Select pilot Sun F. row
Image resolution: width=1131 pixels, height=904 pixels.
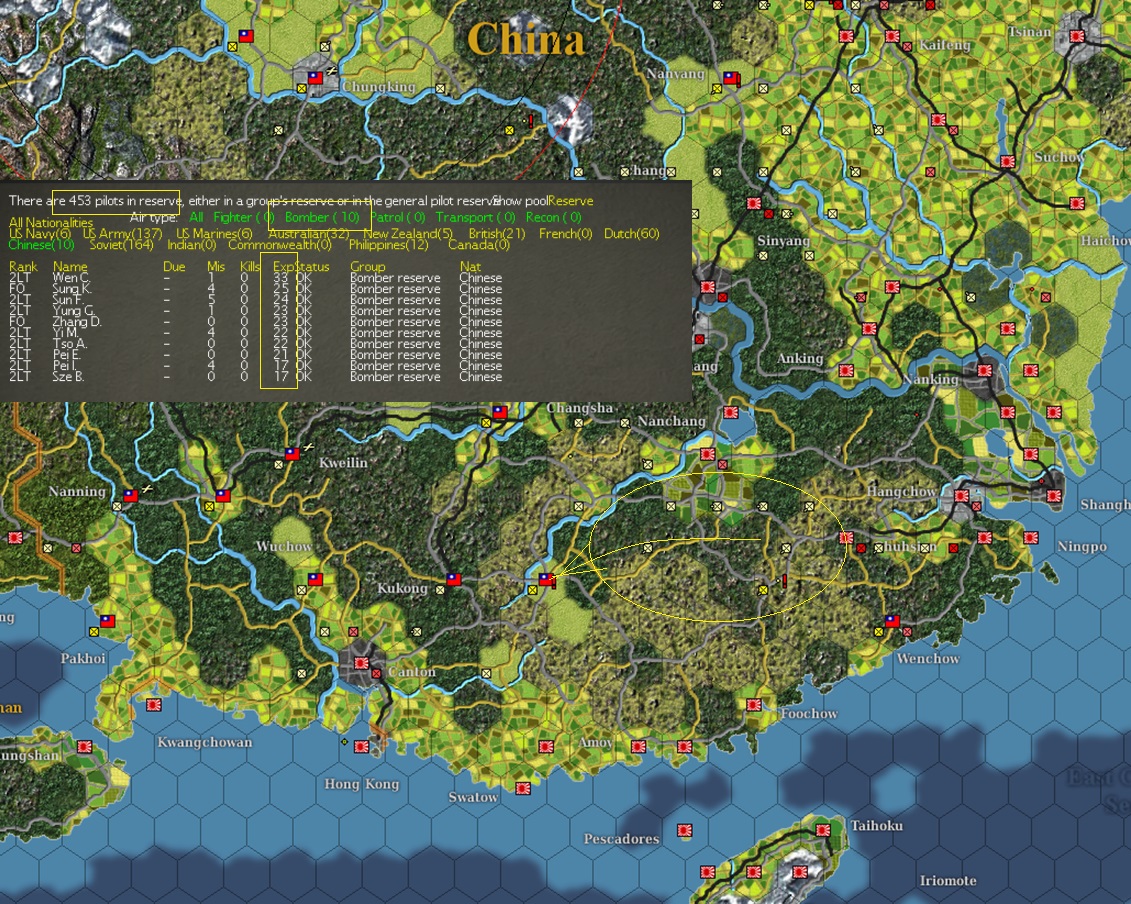(x=256, y=299)
